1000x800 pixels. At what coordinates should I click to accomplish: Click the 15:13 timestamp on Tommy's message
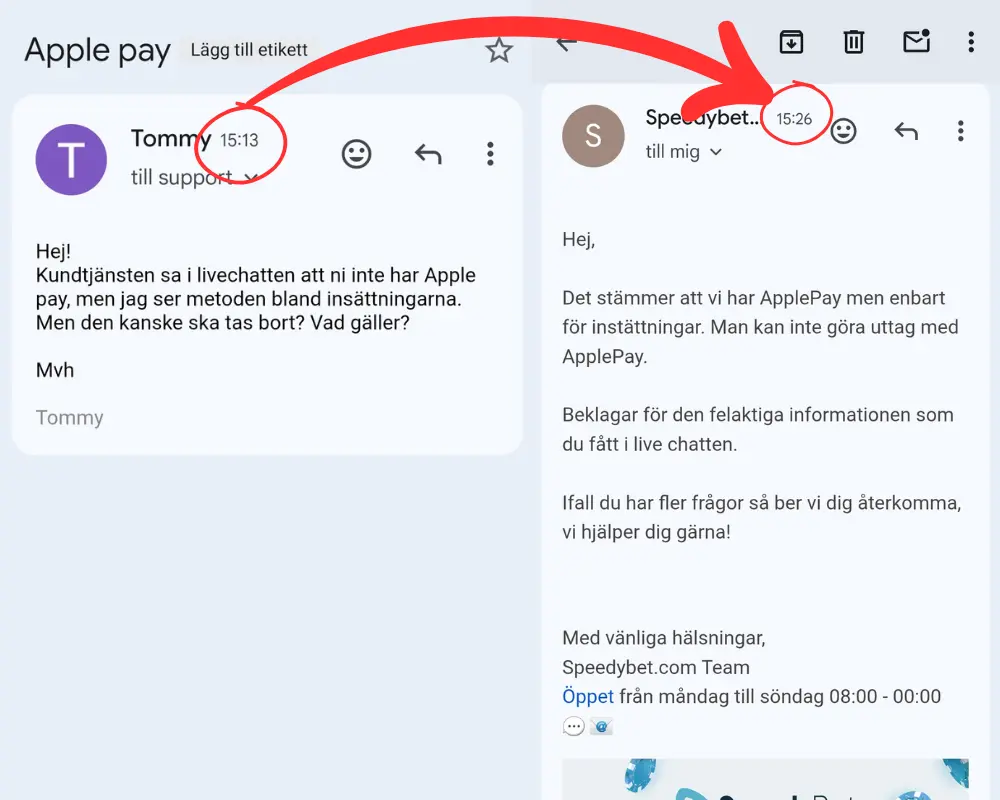[x=239, y=140]
